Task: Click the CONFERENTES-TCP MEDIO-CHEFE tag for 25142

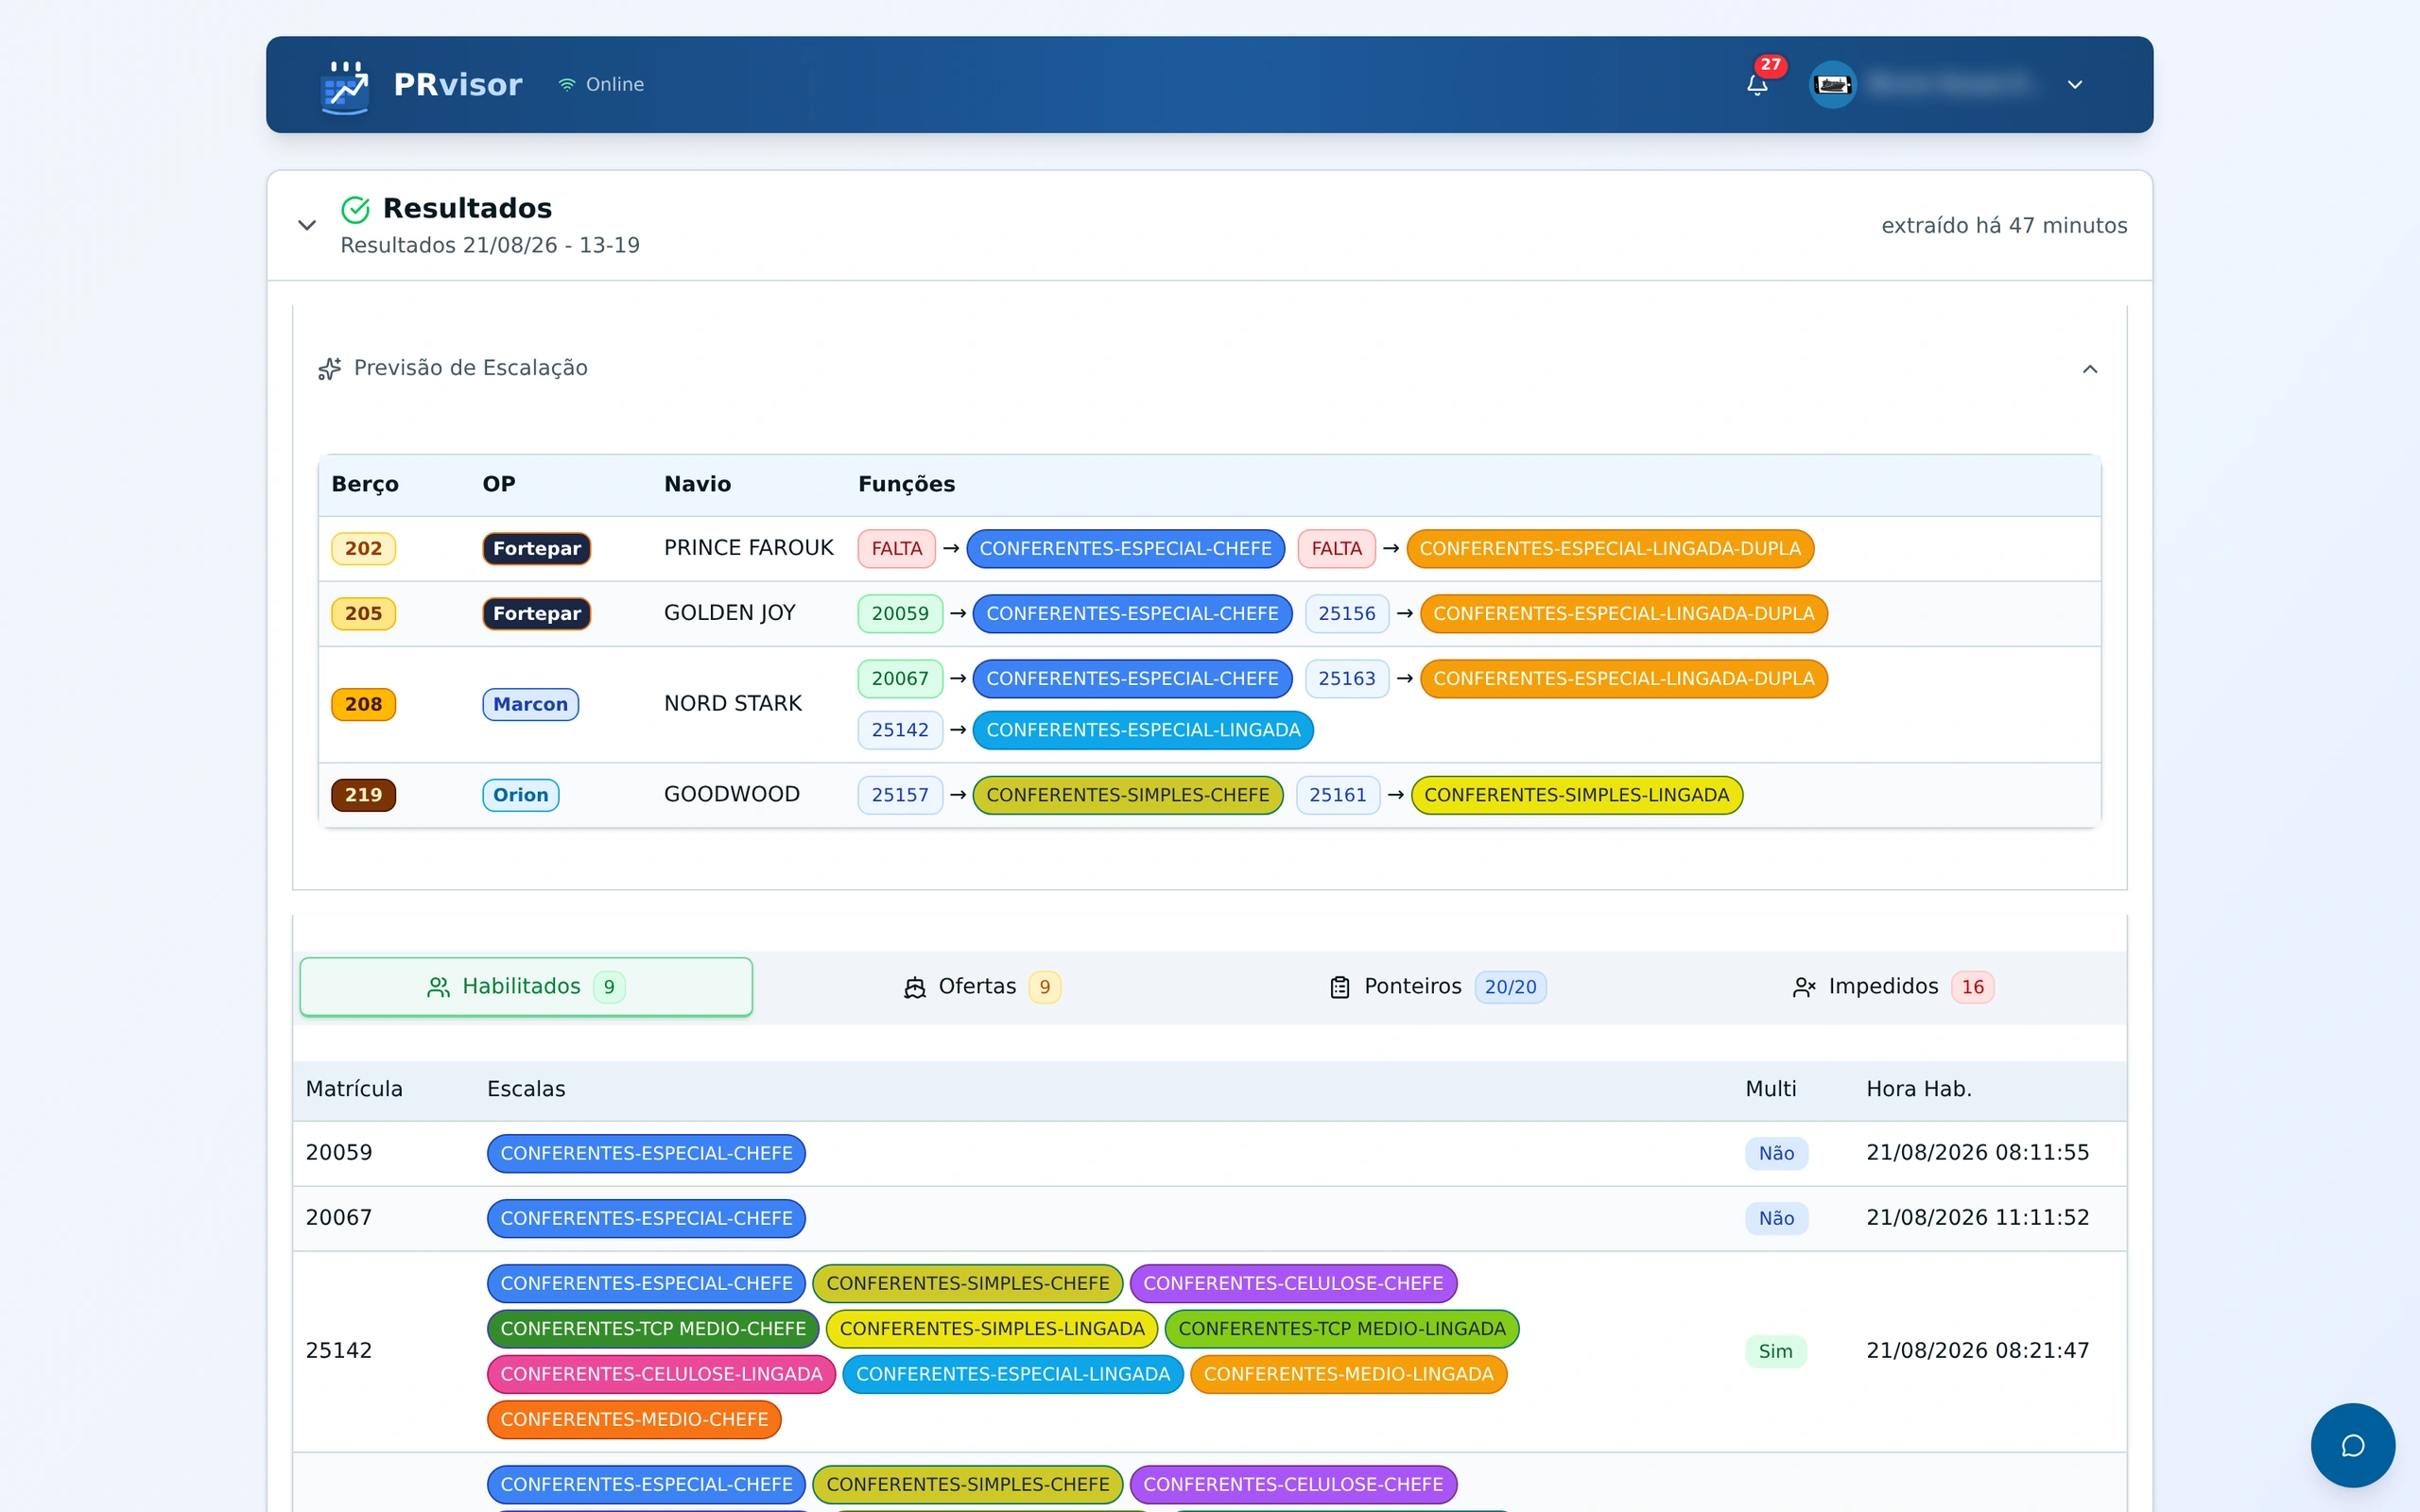Action: [x=653, y=1329]
